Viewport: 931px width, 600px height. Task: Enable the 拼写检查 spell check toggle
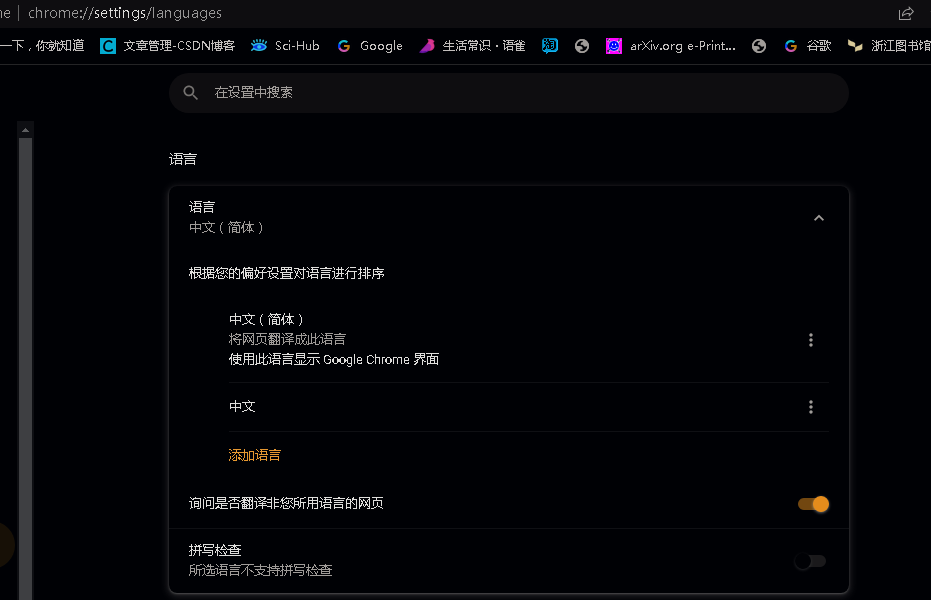(x=810, y=561)
